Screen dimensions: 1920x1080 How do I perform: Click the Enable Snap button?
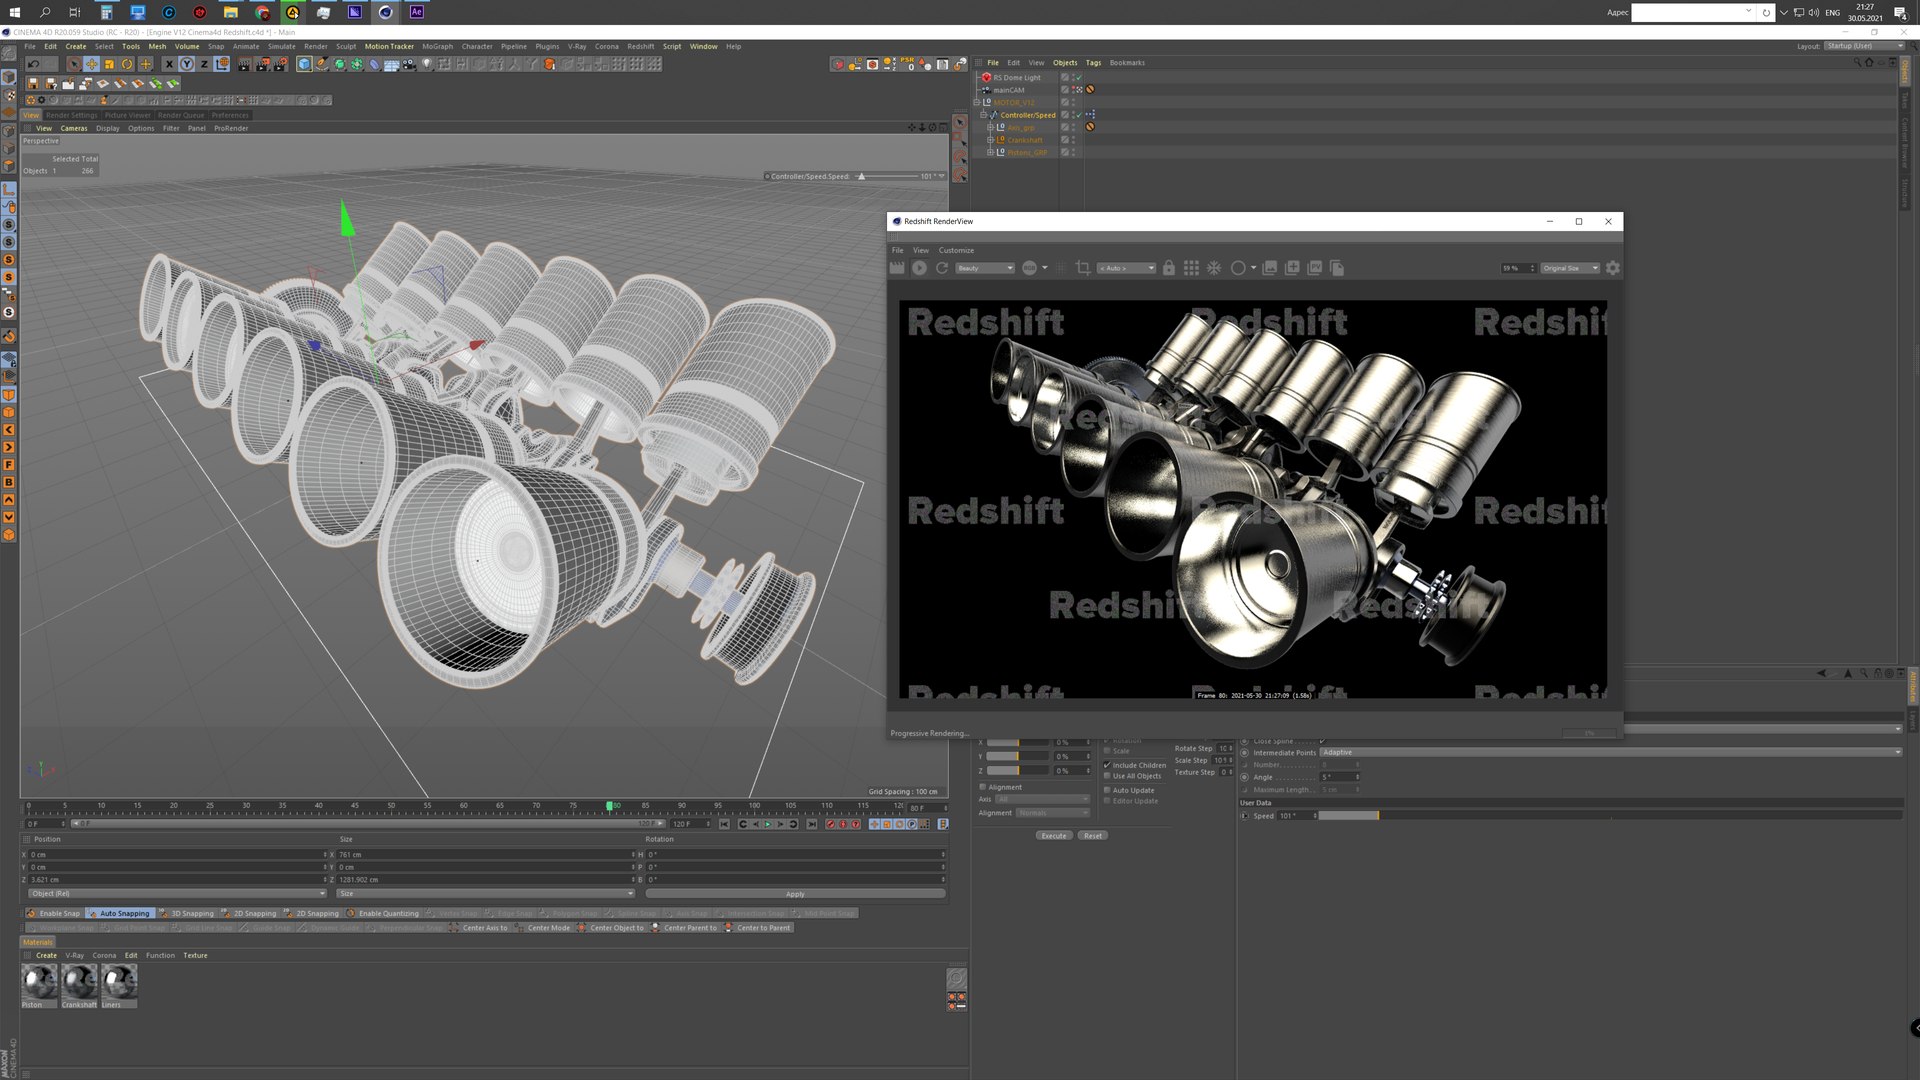[x=53, y=913]
